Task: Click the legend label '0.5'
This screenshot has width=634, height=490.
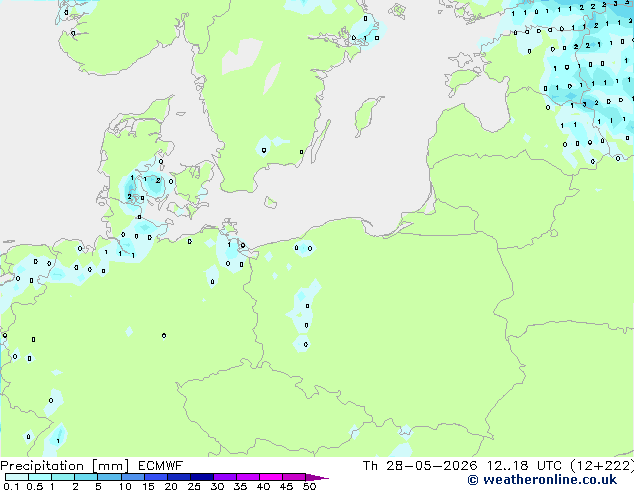Action: pos(35,486)
